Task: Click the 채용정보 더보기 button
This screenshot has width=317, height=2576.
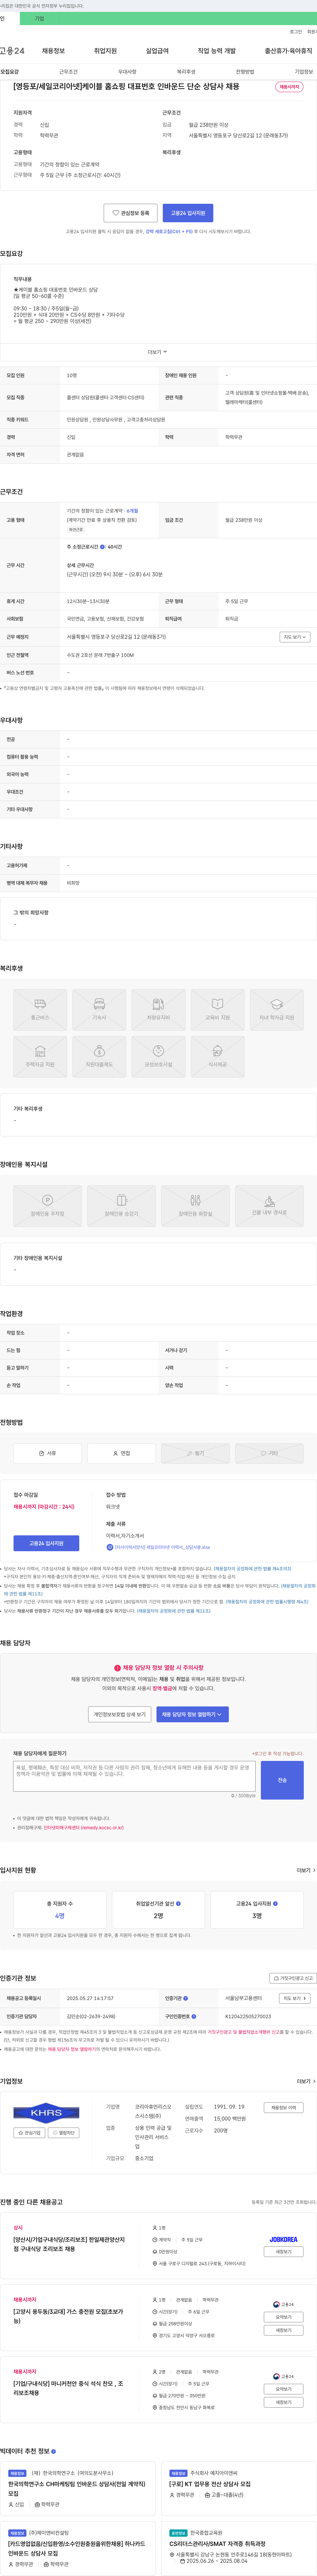Action: (284, 2107)
